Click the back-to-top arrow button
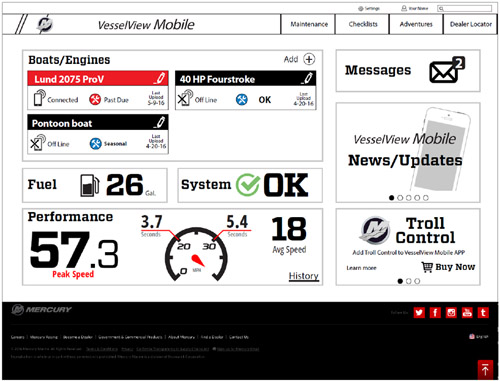 (x=485, y=369)
